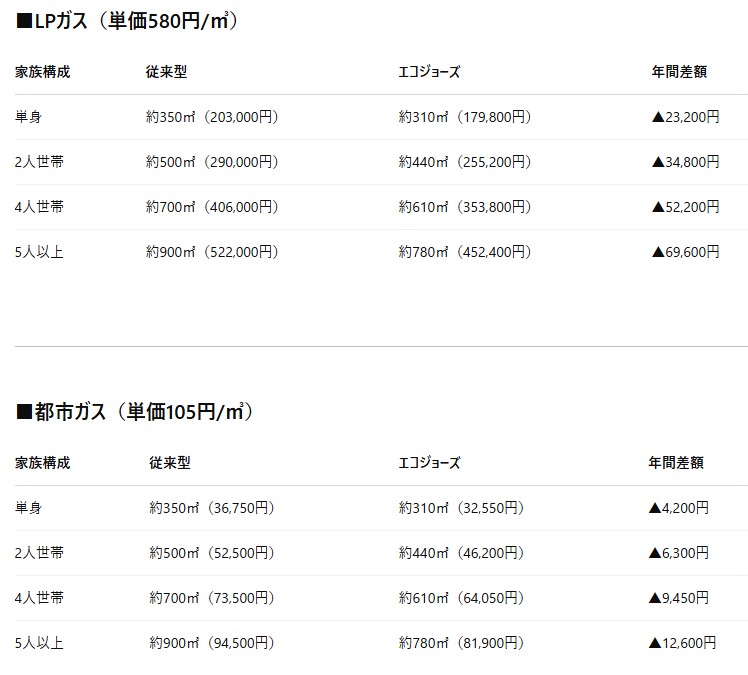
Task: Select the 家族構成 header in the LPガス table
Action: tap(43, 72)
